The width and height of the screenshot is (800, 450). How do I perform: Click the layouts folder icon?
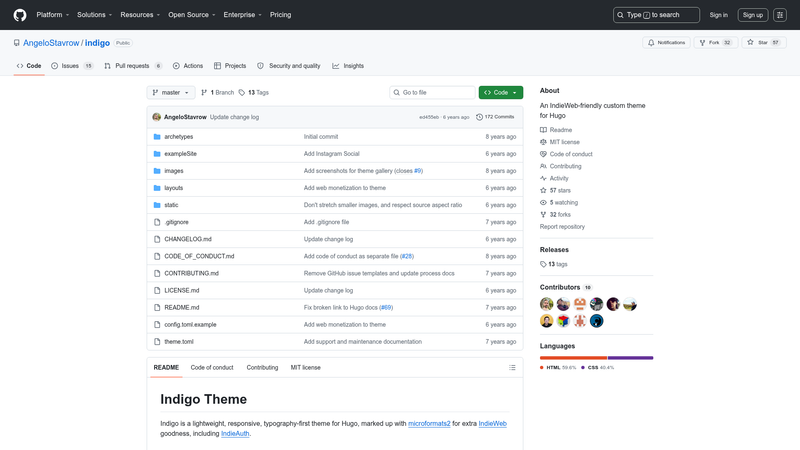pos(157,188)
